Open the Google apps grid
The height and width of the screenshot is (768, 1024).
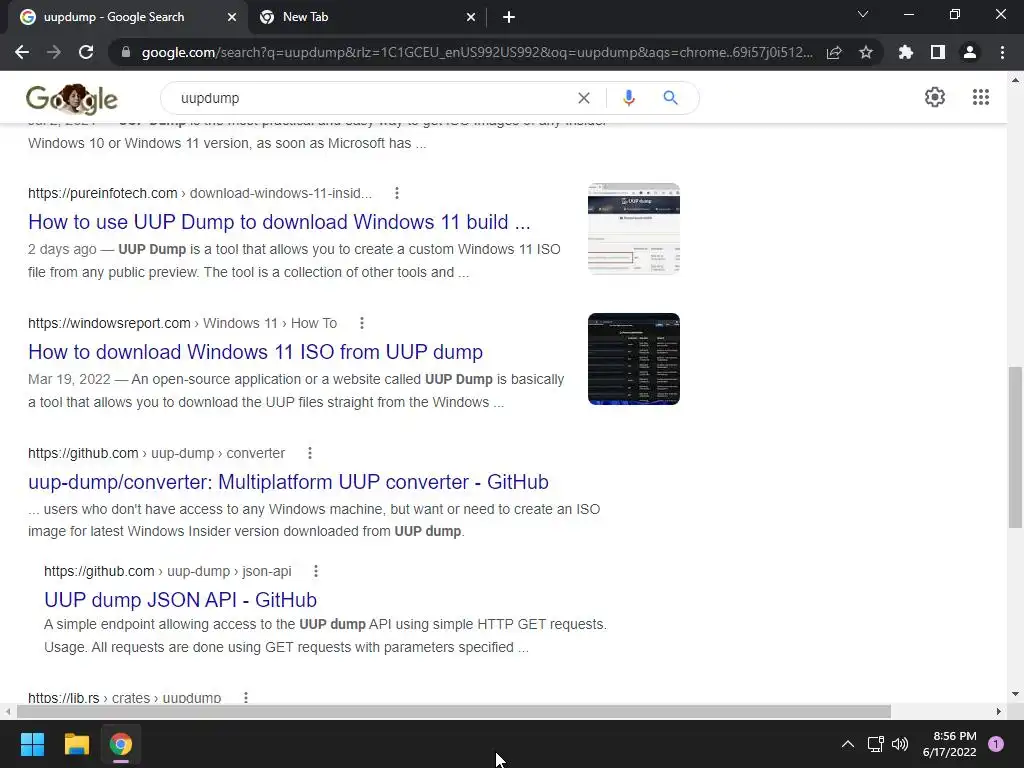tap(980, 97)
